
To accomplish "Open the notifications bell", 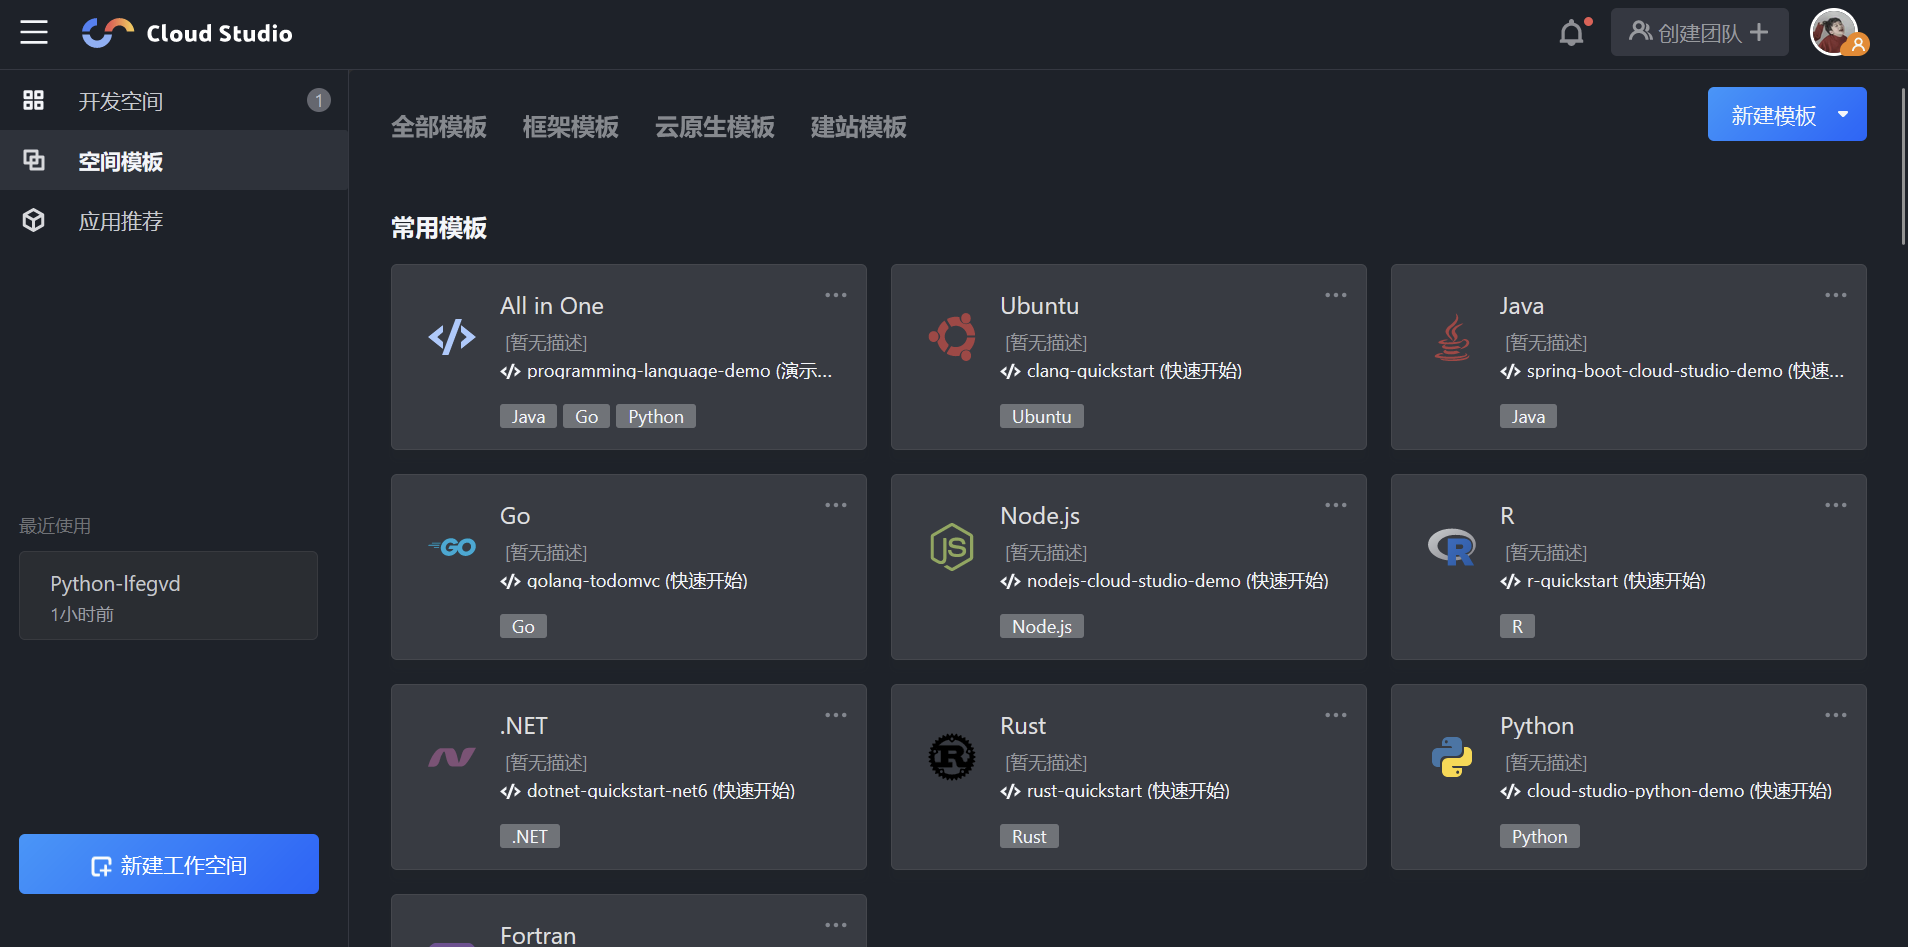I will pos(1572,33).
